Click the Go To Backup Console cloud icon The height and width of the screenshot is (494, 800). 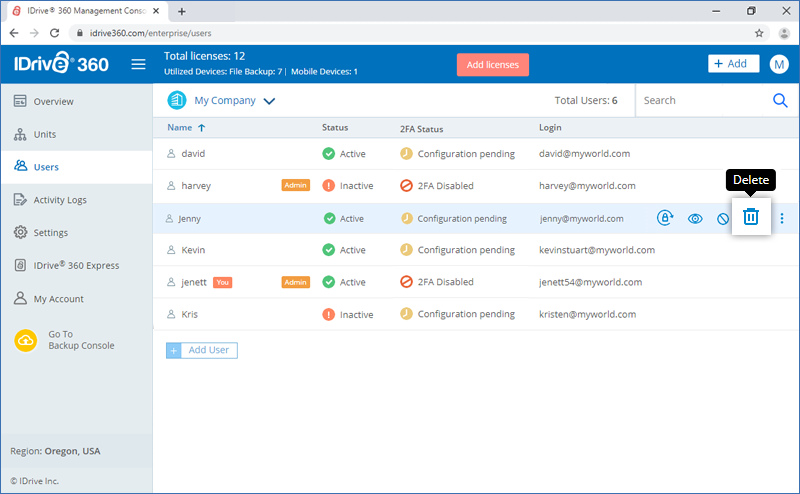point(26,340)
